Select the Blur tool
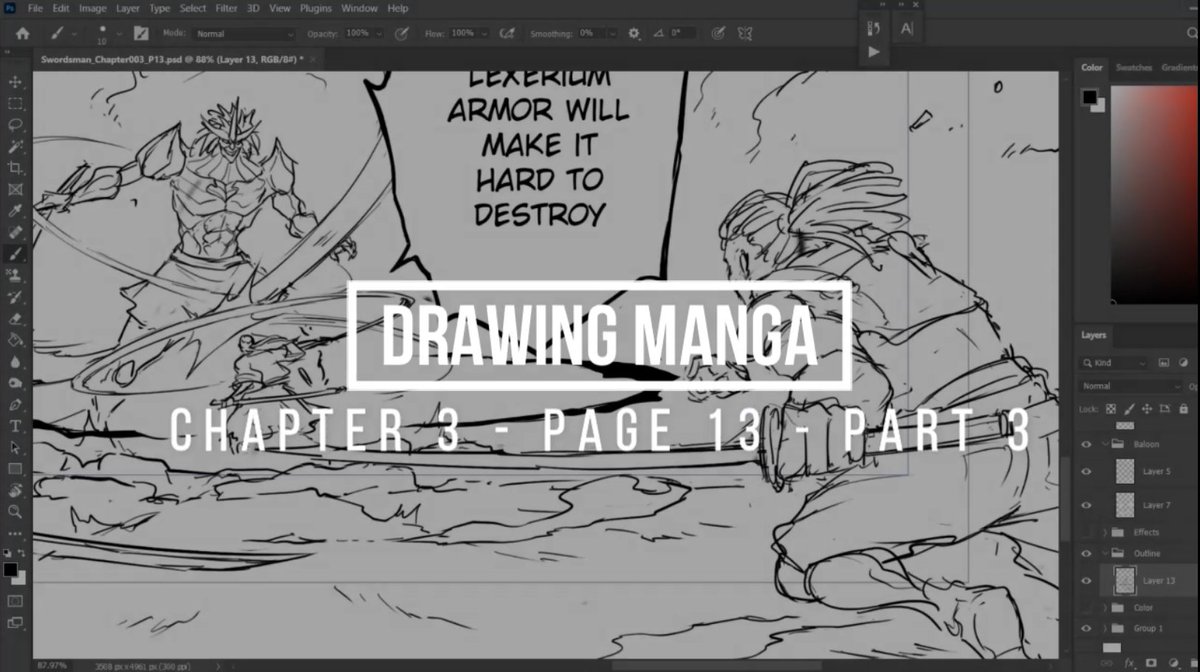Image resolution: width=1200 pixels, height=672 pixels. pos(15,362)
